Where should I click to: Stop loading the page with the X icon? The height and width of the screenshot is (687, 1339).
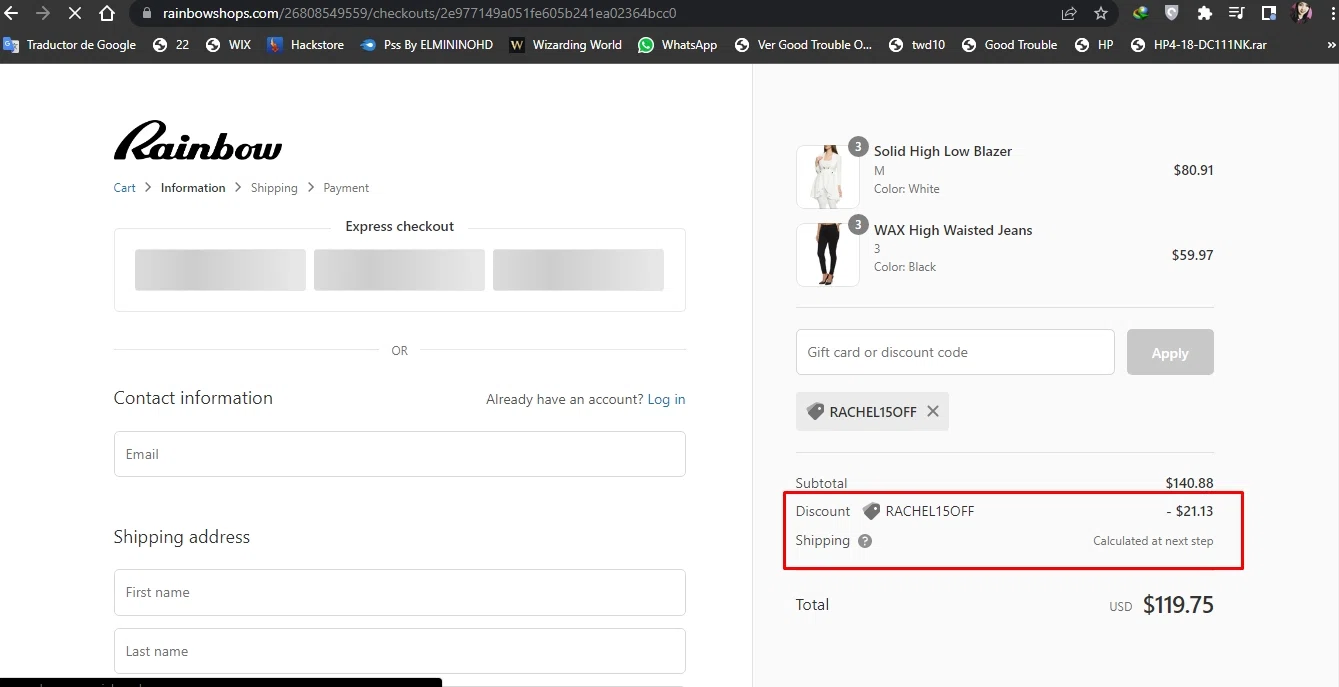(x=75, y=14)
